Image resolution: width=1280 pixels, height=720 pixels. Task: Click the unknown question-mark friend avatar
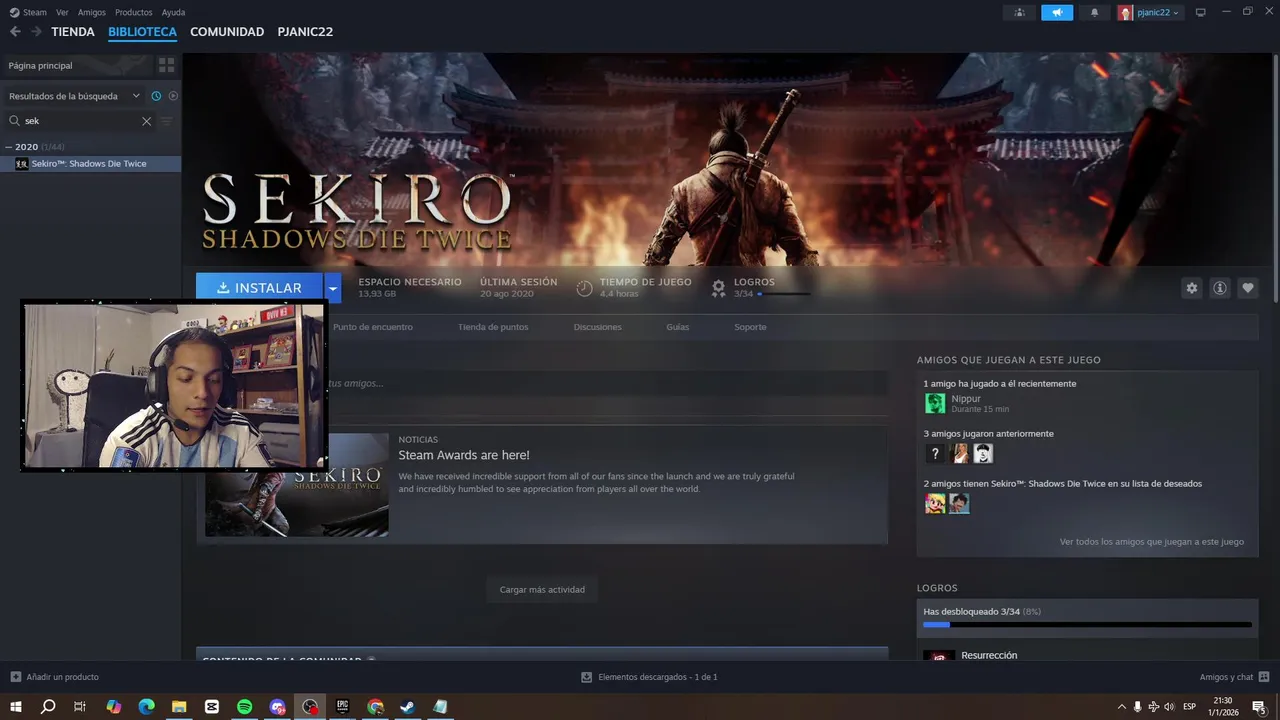[935, 453]
